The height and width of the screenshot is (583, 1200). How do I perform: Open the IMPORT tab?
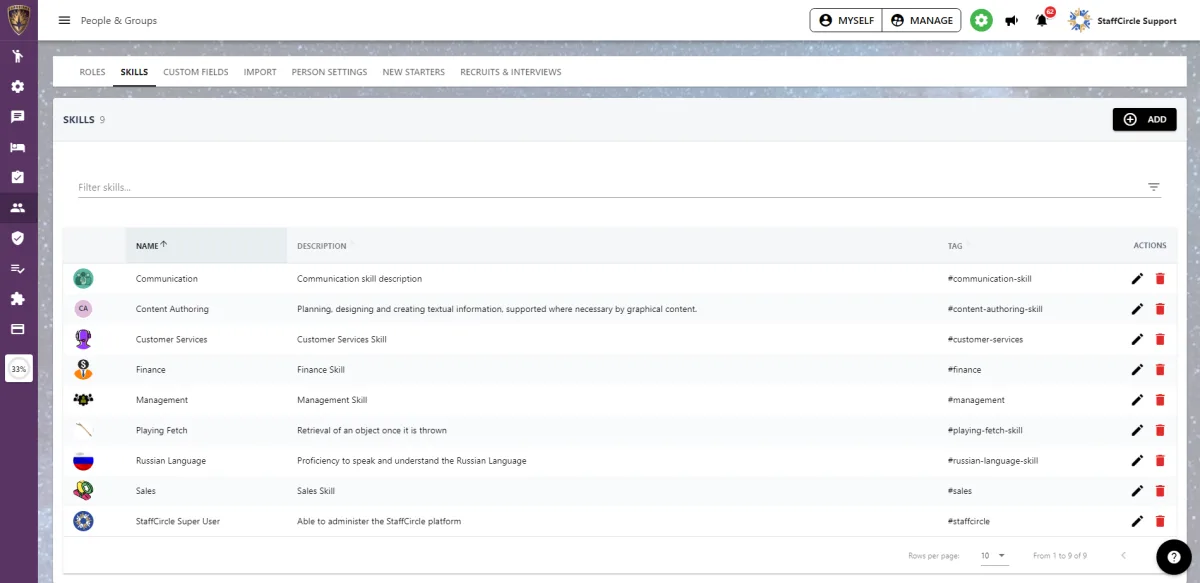(260, 72)
